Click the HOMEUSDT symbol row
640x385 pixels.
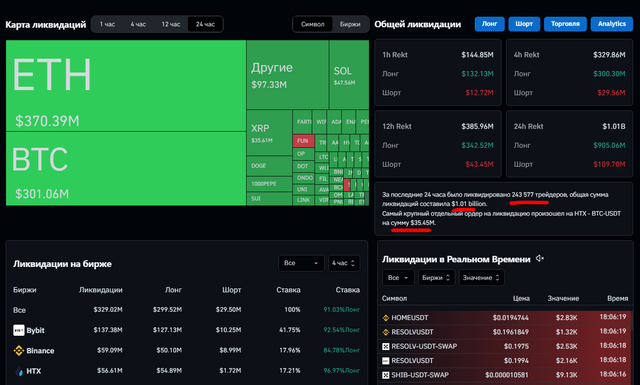505,318
